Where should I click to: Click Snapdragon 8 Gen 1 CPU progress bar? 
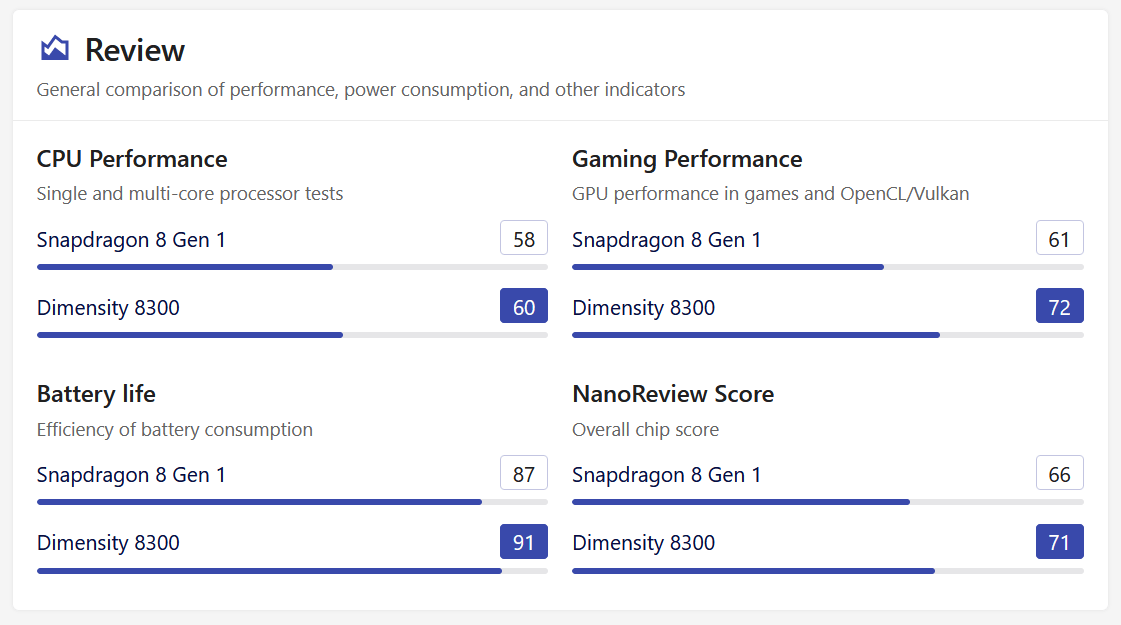292,267
